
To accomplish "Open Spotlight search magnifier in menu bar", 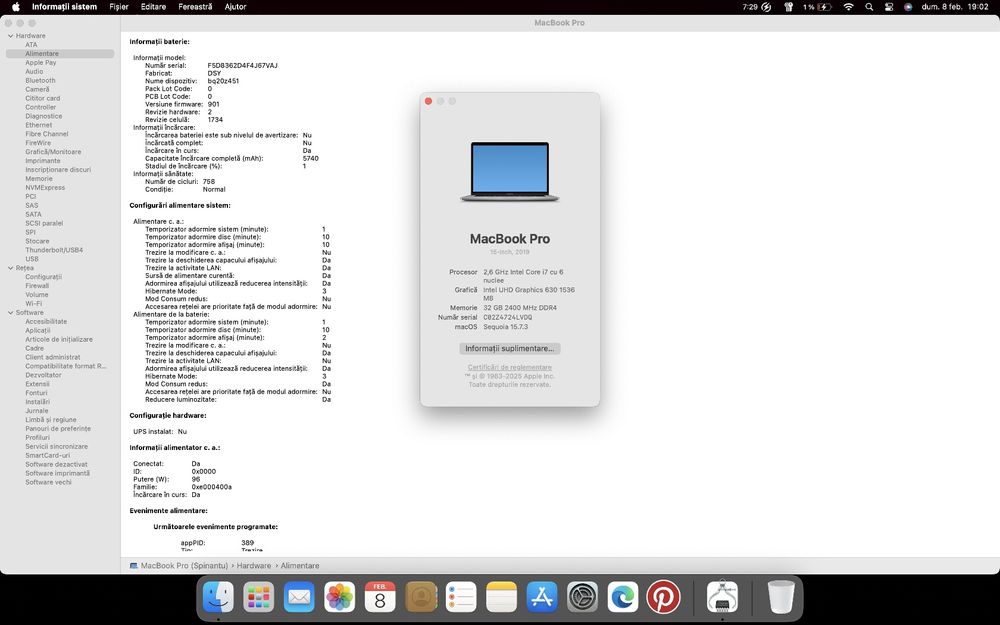I will point(869,7).
